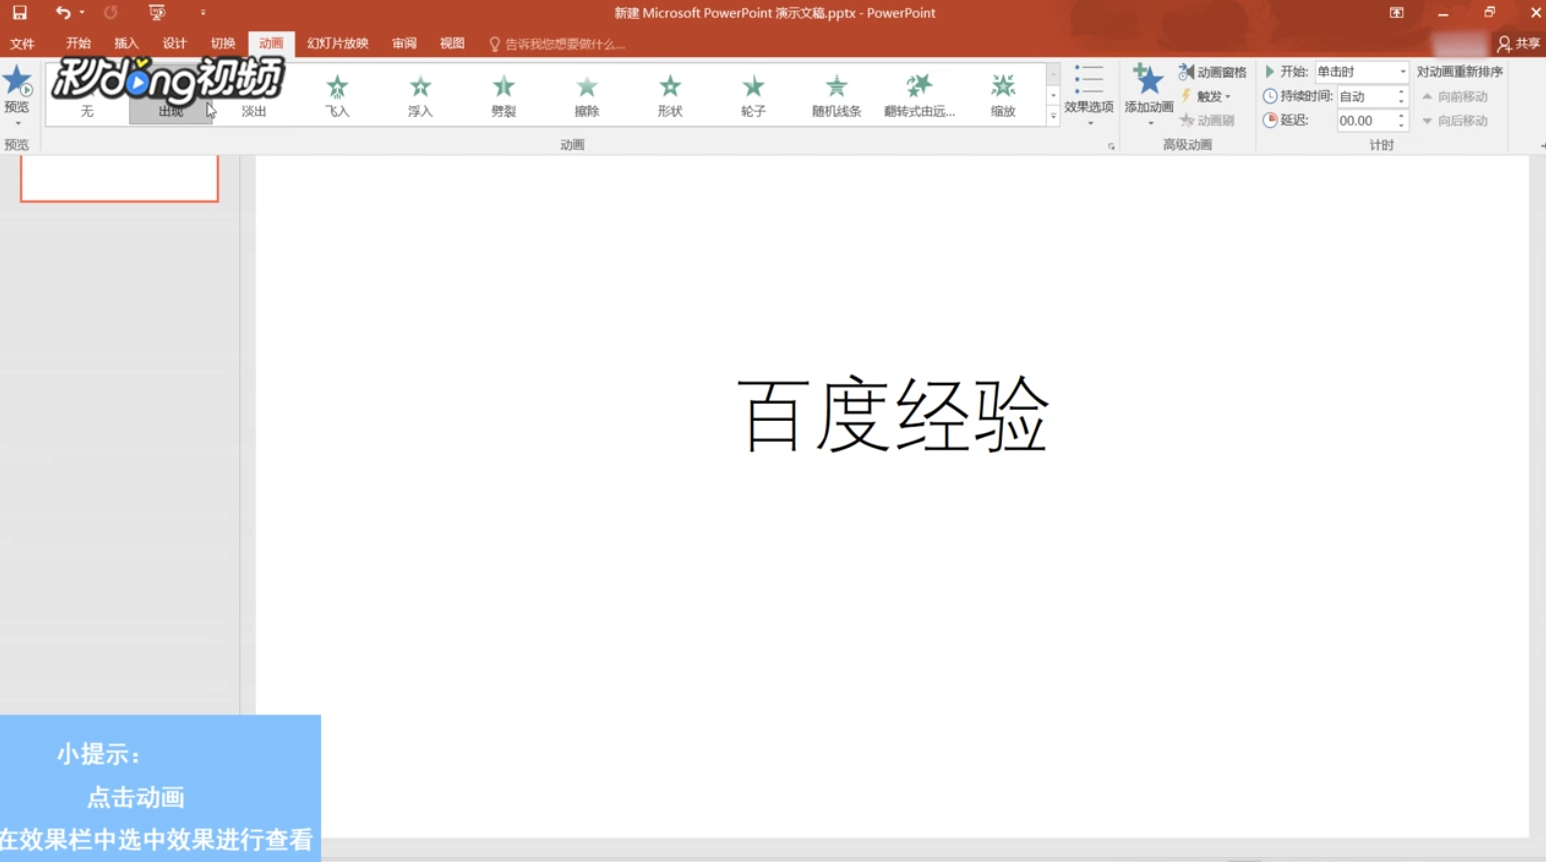Increase 持续时间 with the up spinner
This screenshot has height=862, width=1546.
(1401, 91)
